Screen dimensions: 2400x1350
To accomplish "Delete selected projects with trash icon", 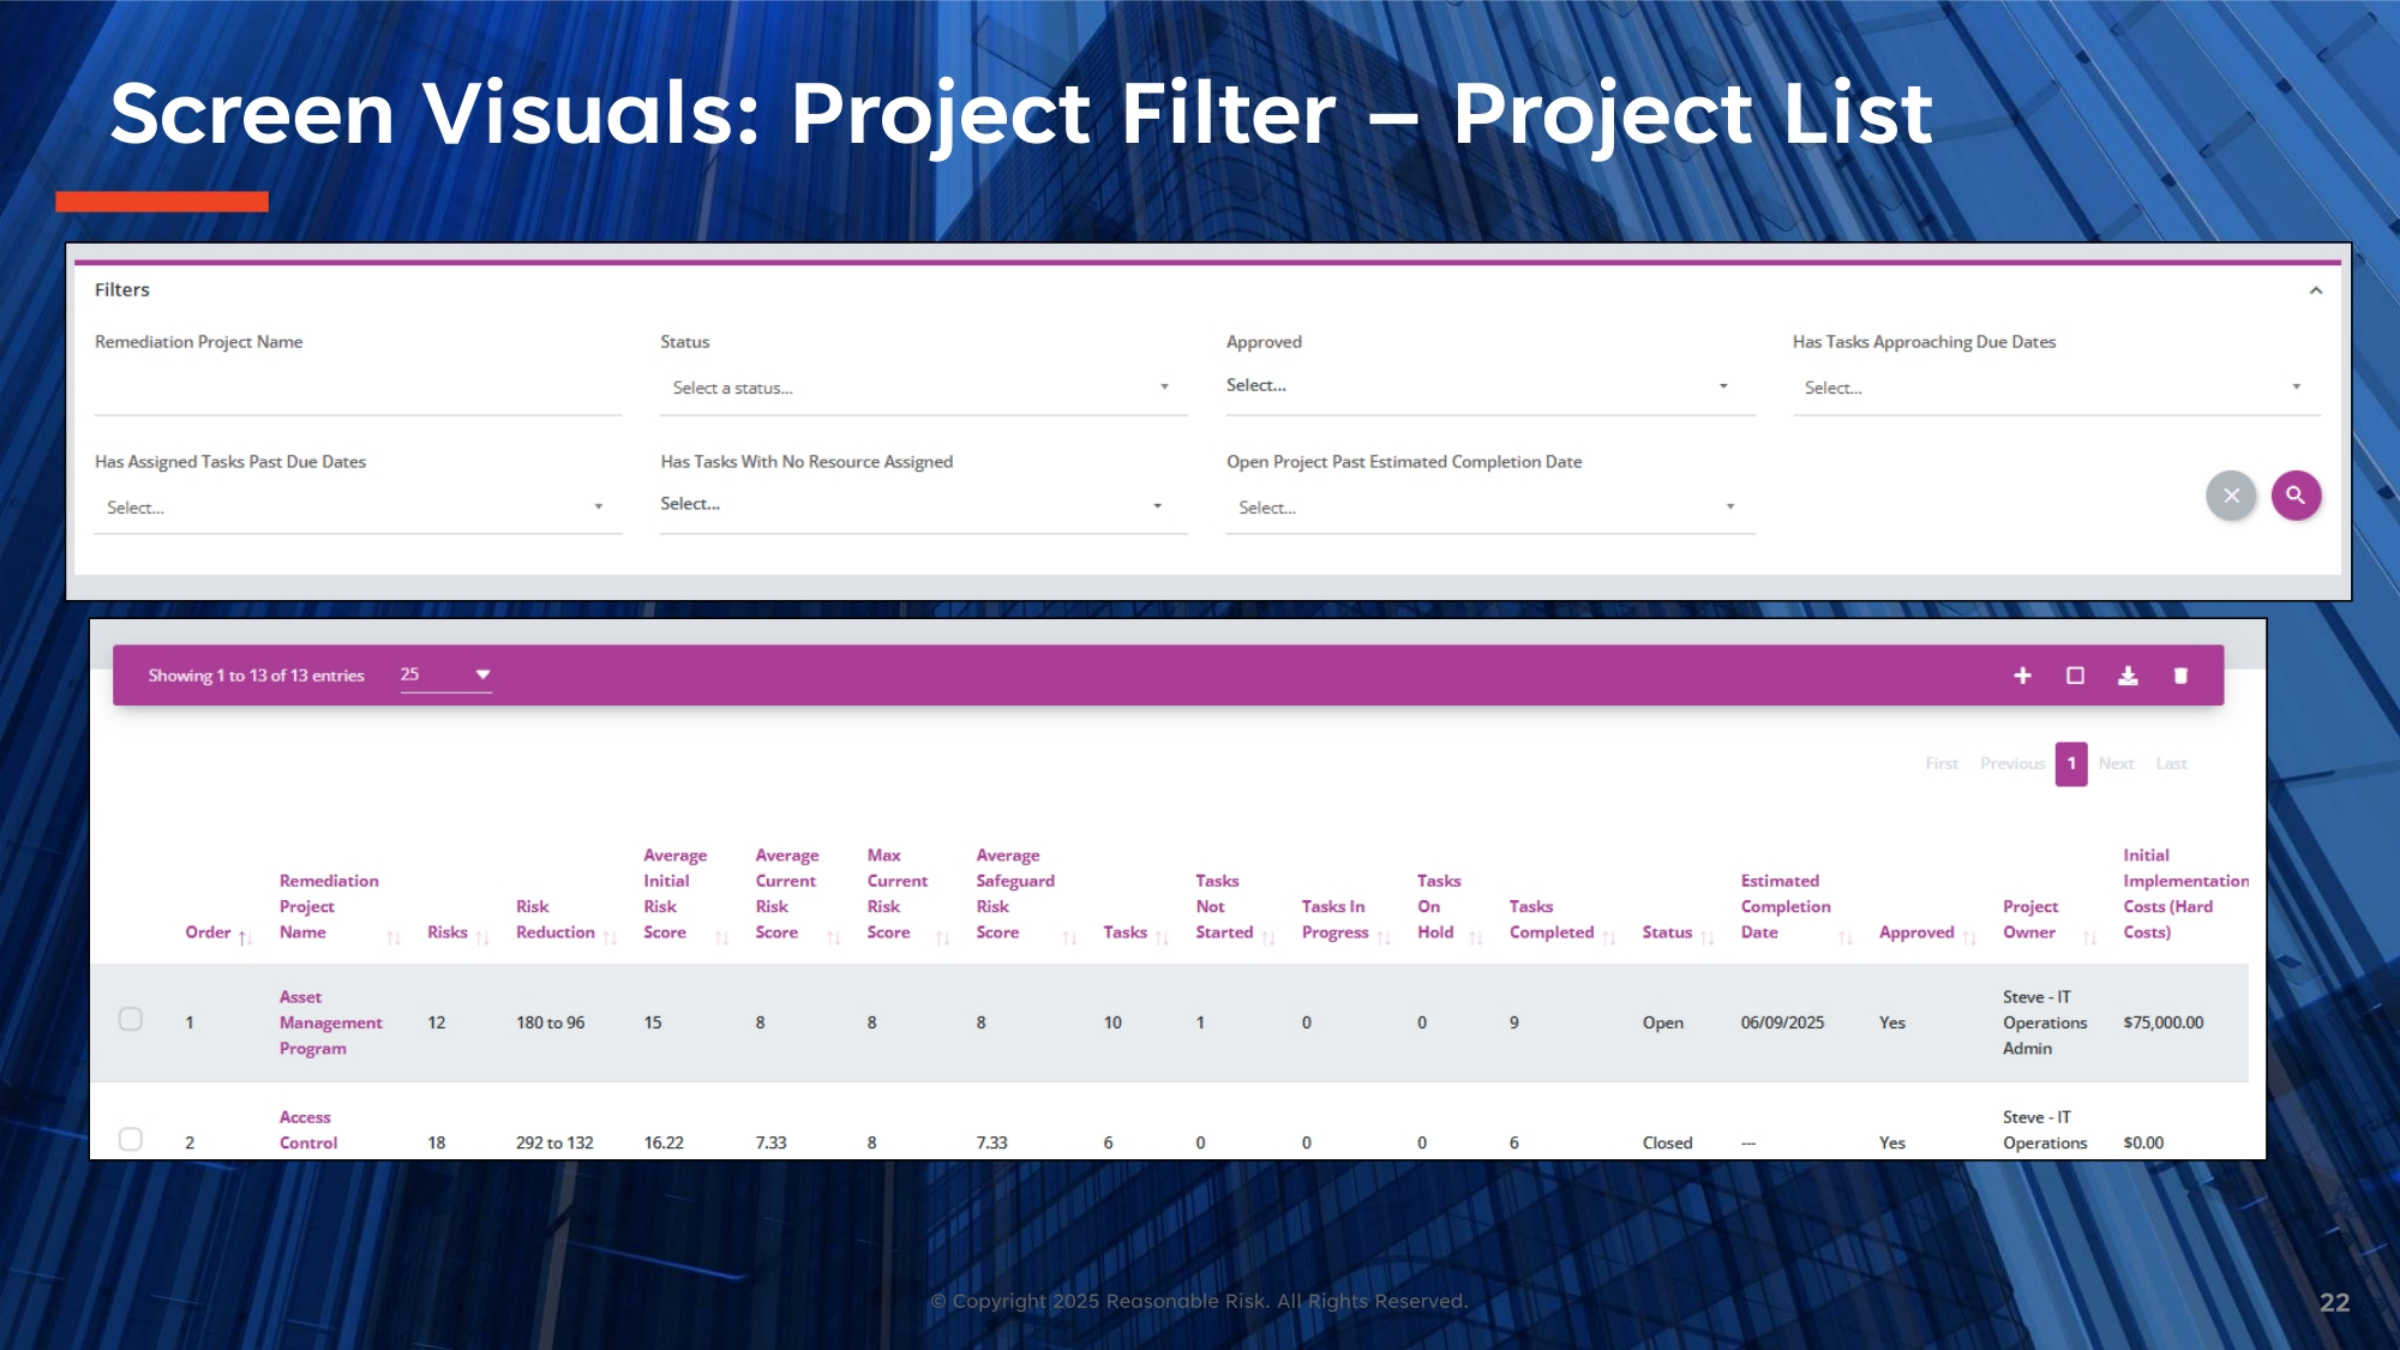I will coord(2181,676).
